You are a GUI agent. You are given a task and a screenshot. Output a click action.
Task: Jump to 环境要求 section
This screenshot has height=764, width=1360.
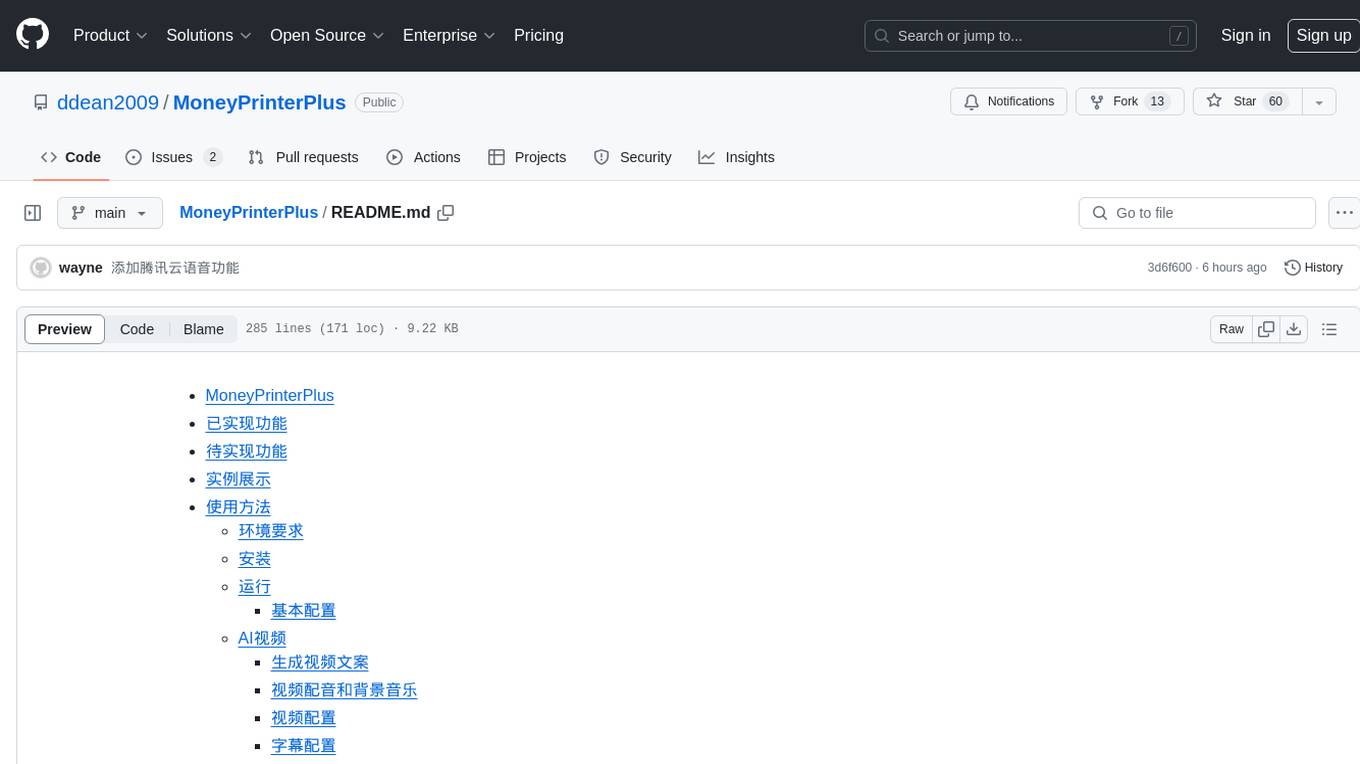pos(271,532)
